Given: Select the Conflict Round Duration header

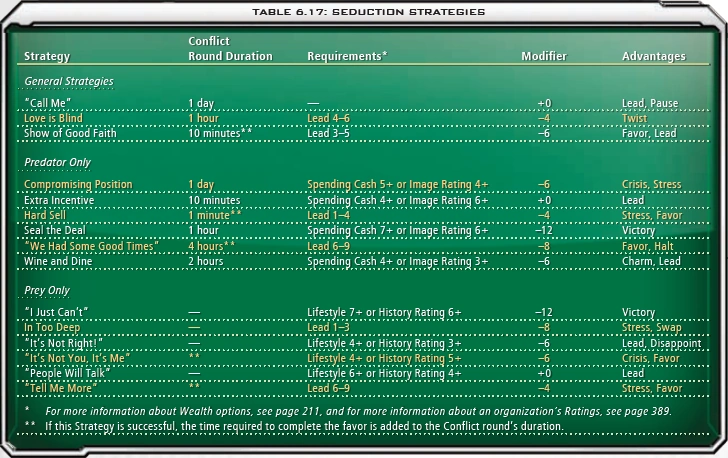Looking at the screenshot, I should [x=230, y=48].
